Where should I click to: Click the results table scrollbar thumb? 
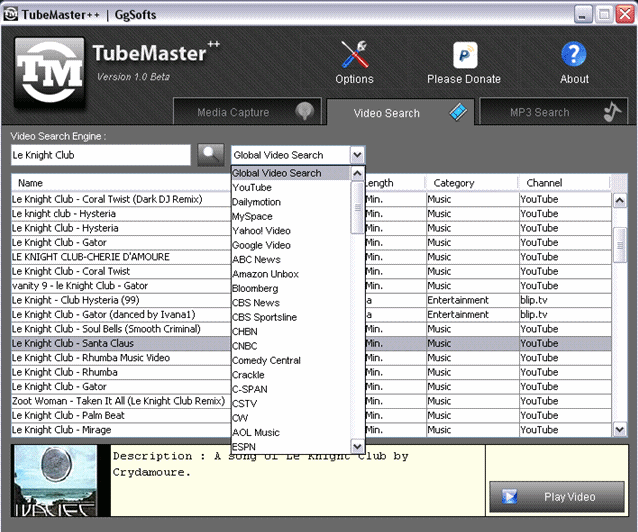coord(619,245)
